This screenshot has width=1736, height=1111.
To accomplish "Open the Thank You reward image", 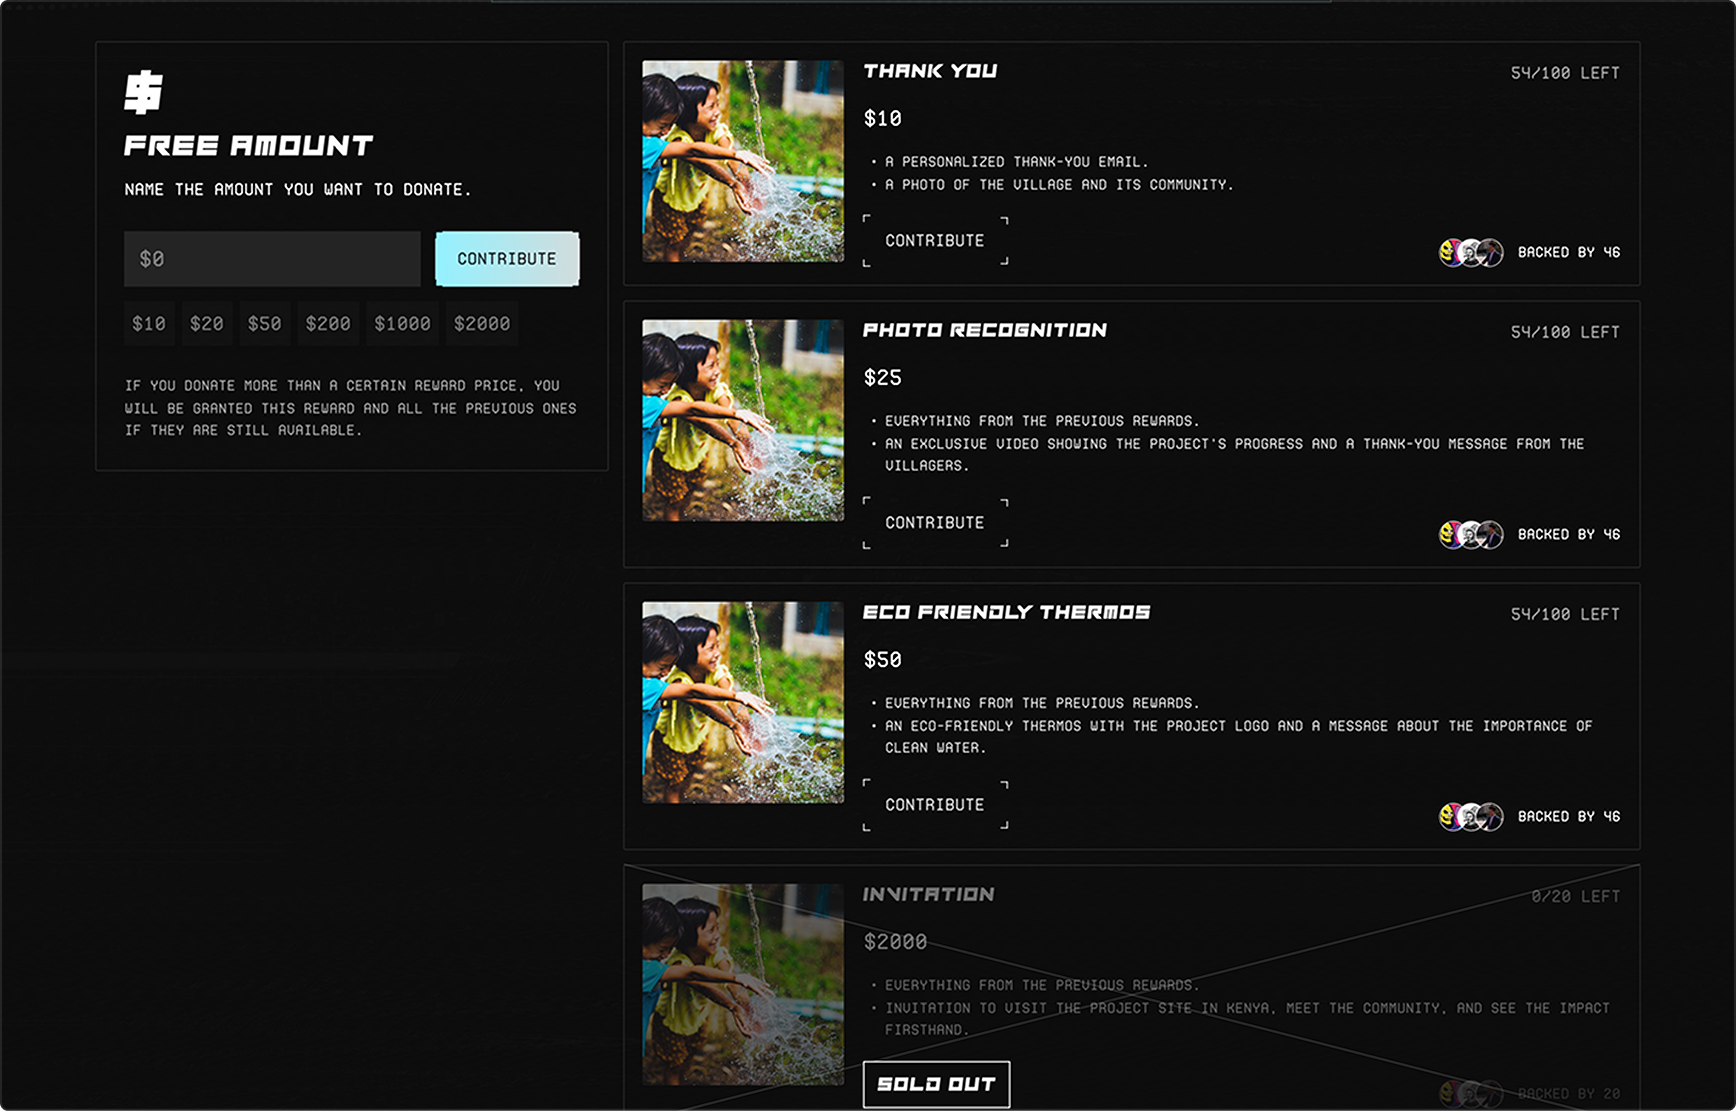I will coord(742,161).
